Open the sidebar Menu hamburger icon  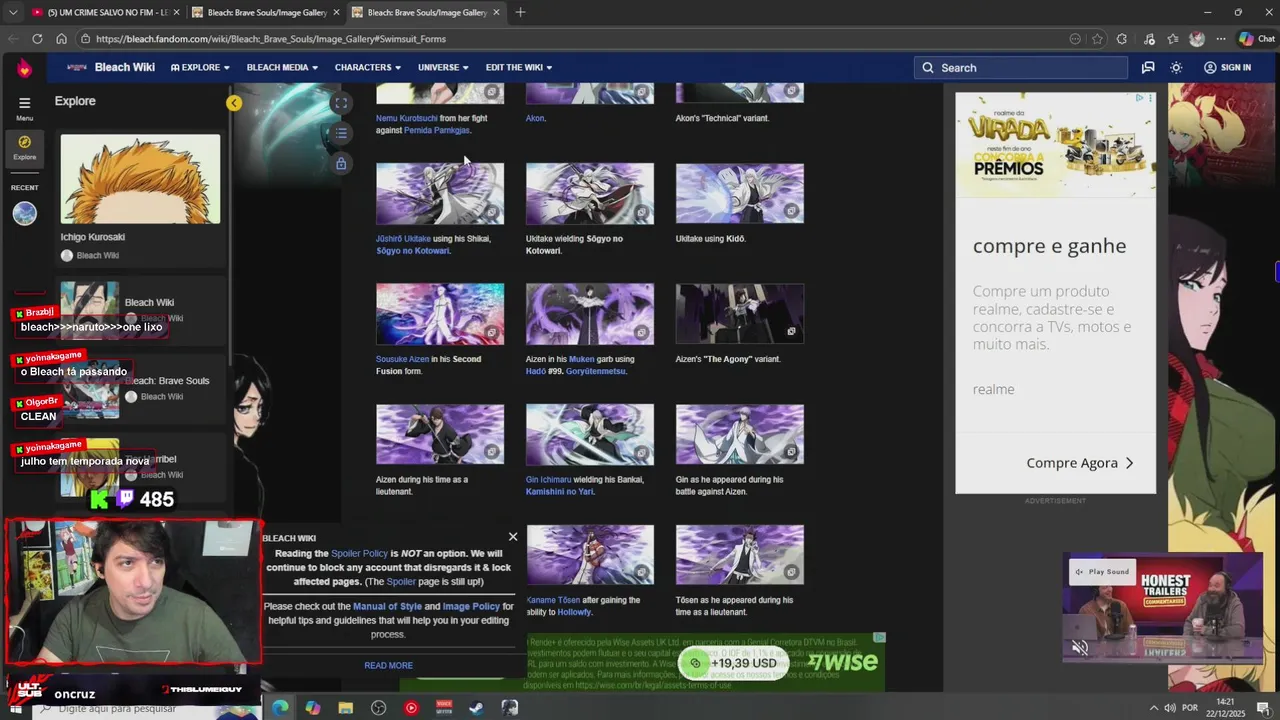pyautogui.click(x=24, y=102)
